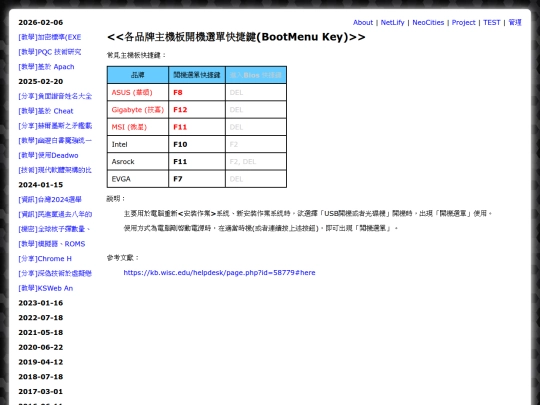540x405 pixels.
Task: Open the NetLify navigation link
Action: point(392,23)
